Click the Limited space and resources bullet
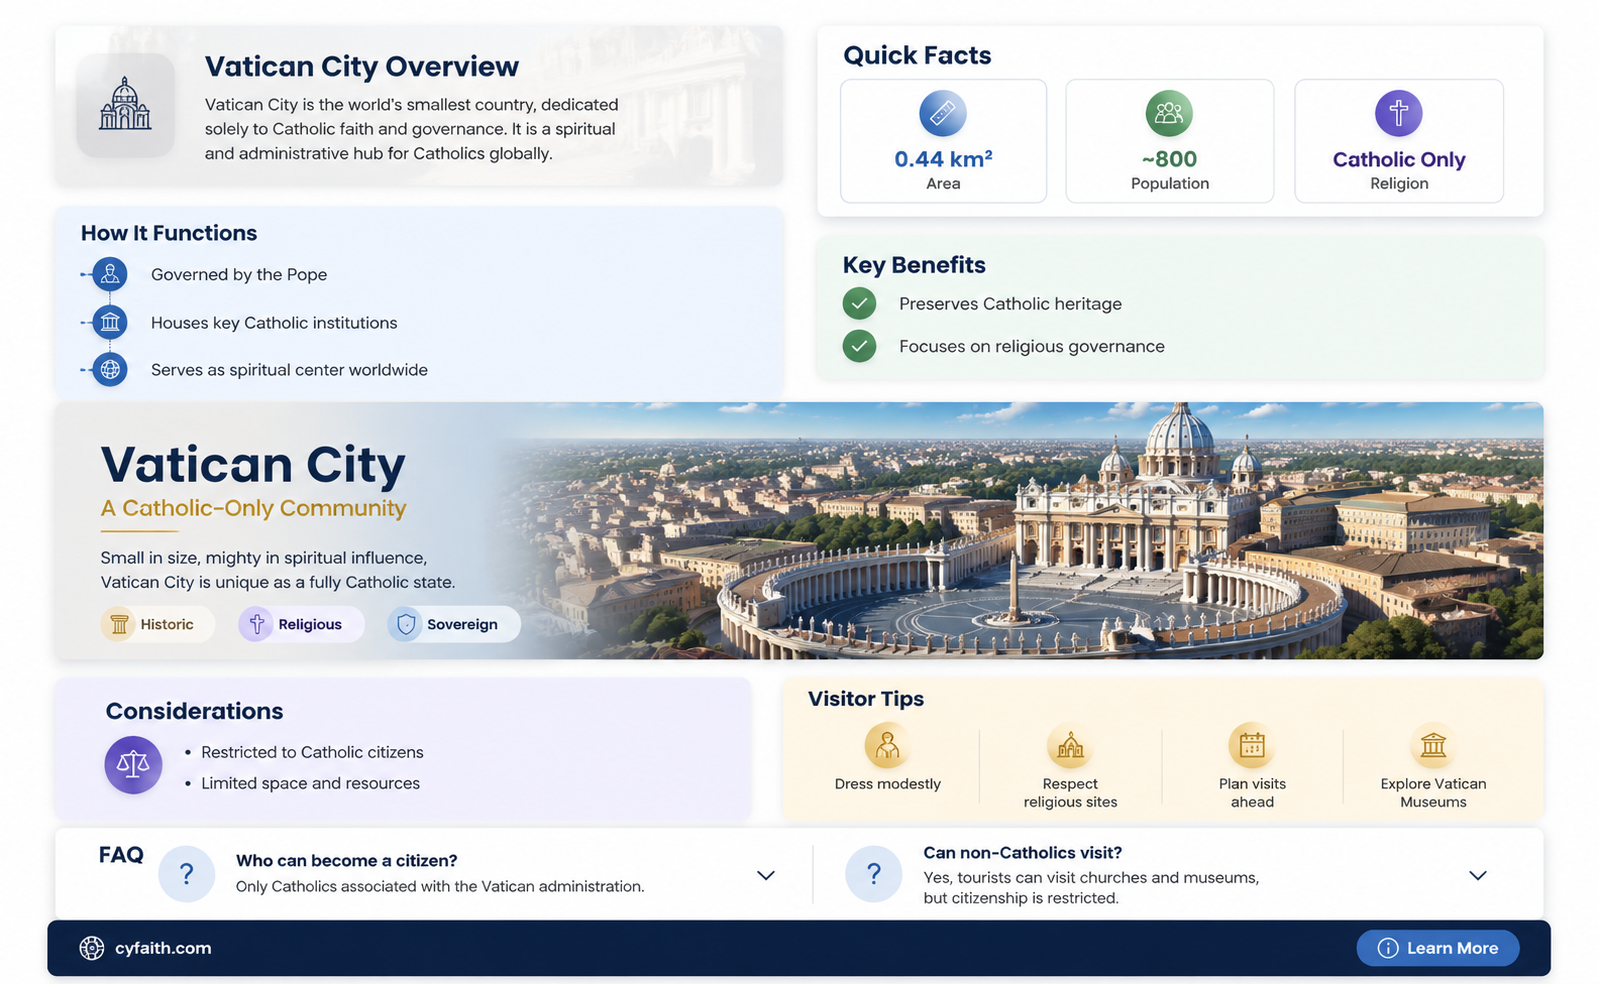This screenshot has width=1599, height=984. [310, 783]
